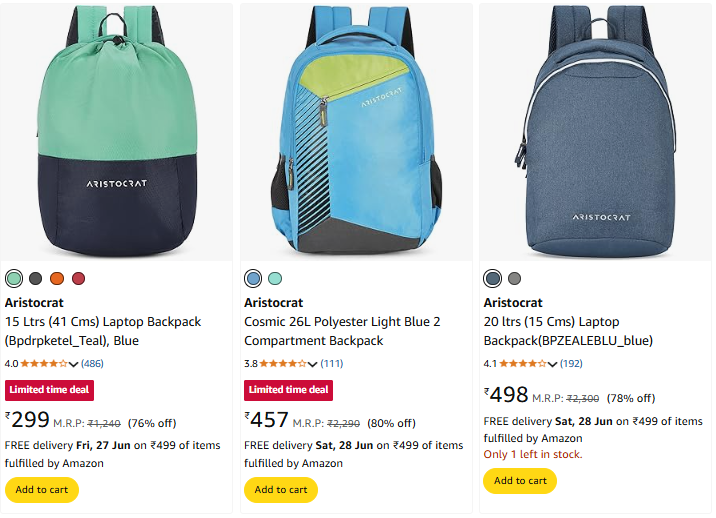Viewport: 716px width, 518px height.
Task: Select the teal color swatch on first backpack
Action: (14, 278)
